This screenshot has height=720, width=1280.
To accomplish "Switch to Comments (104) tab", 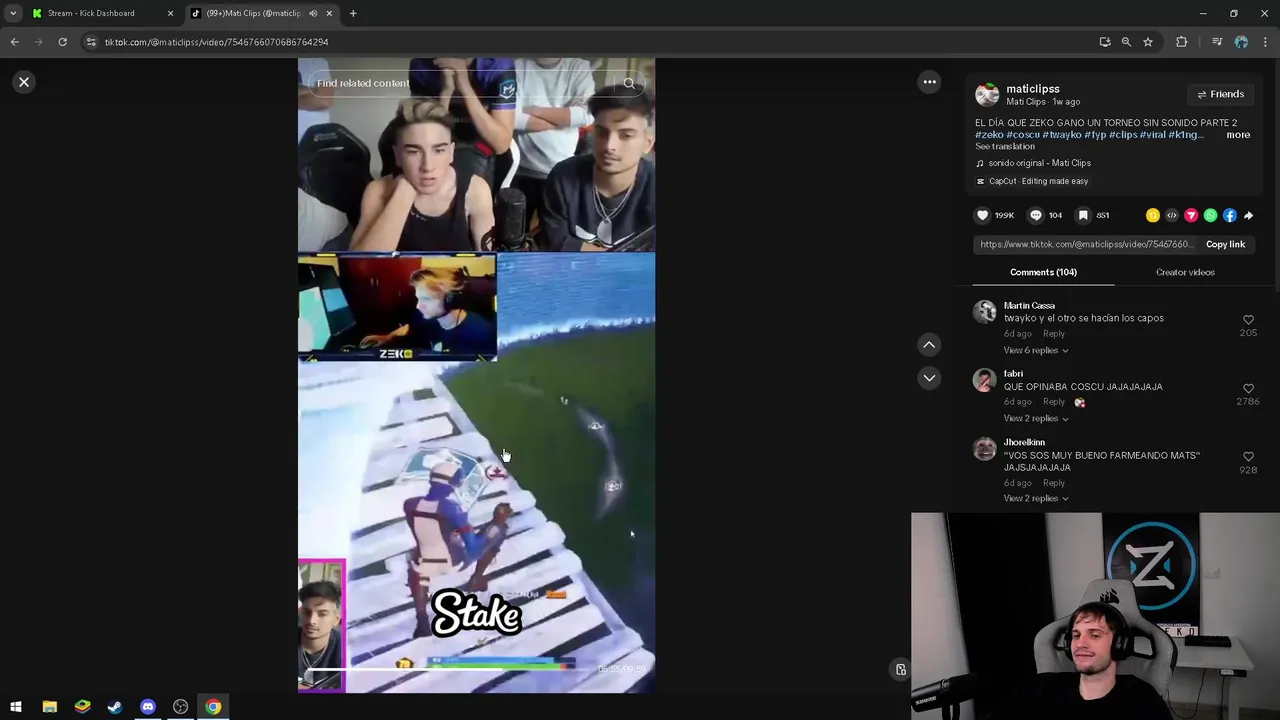I will pos(1043,272).
